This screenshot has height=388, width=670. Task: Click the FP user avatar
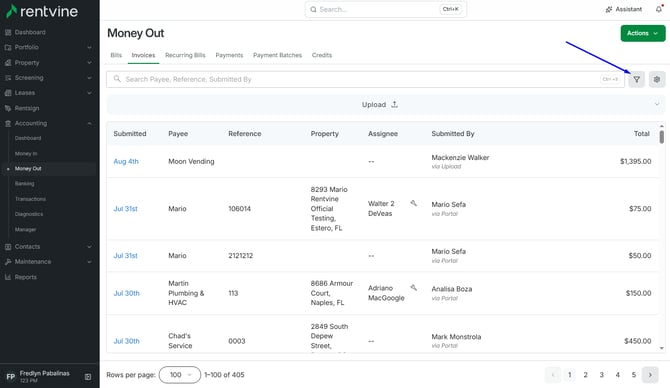click(10, 376)
